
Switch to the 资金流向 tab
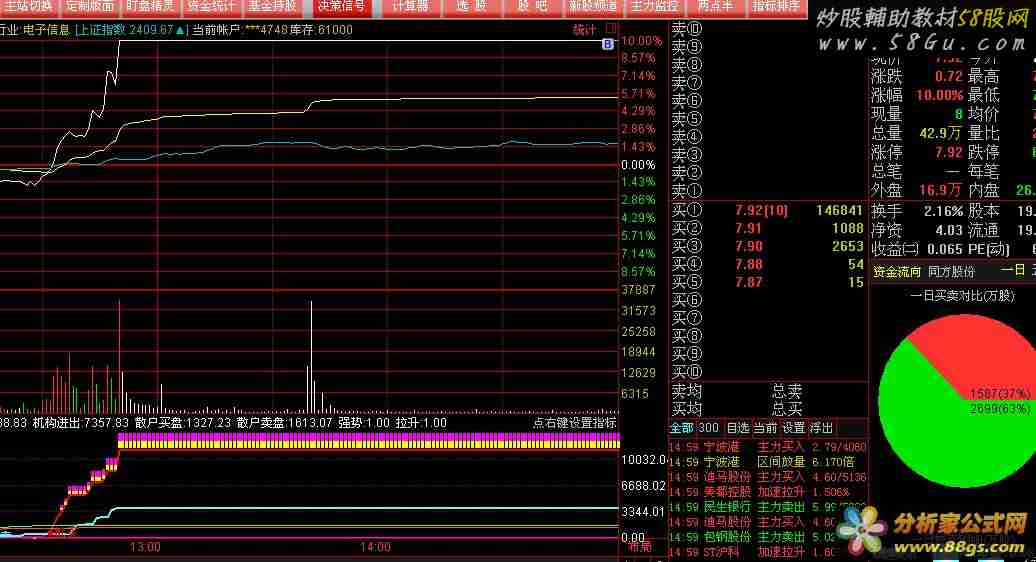(897, 271)
